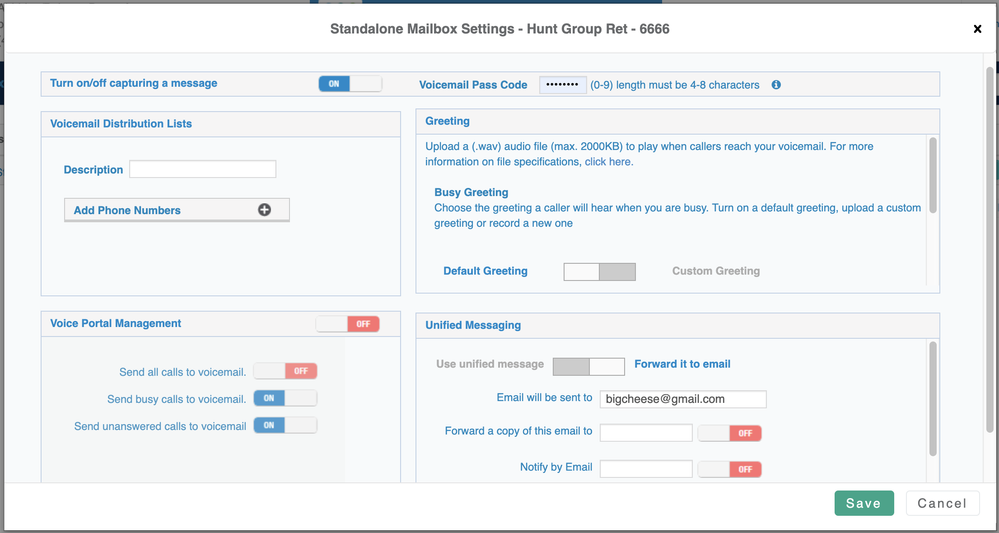Image resolution: width=999 pixels, height=533 pixels.
Task: Enable Forward a copy of this email toggle
Action: click(x=730, y=433)
